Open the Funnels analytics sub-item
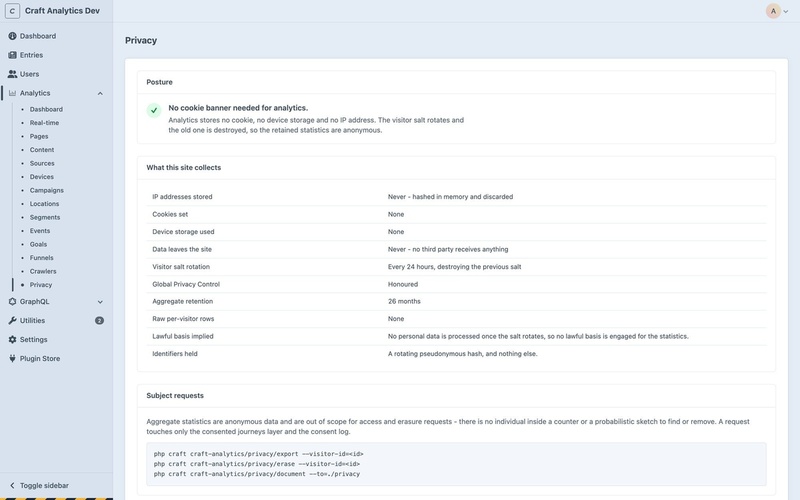Image resolution: width=800 pixels, height=500 pixels. pyautogui.click(x=41, y=258)
